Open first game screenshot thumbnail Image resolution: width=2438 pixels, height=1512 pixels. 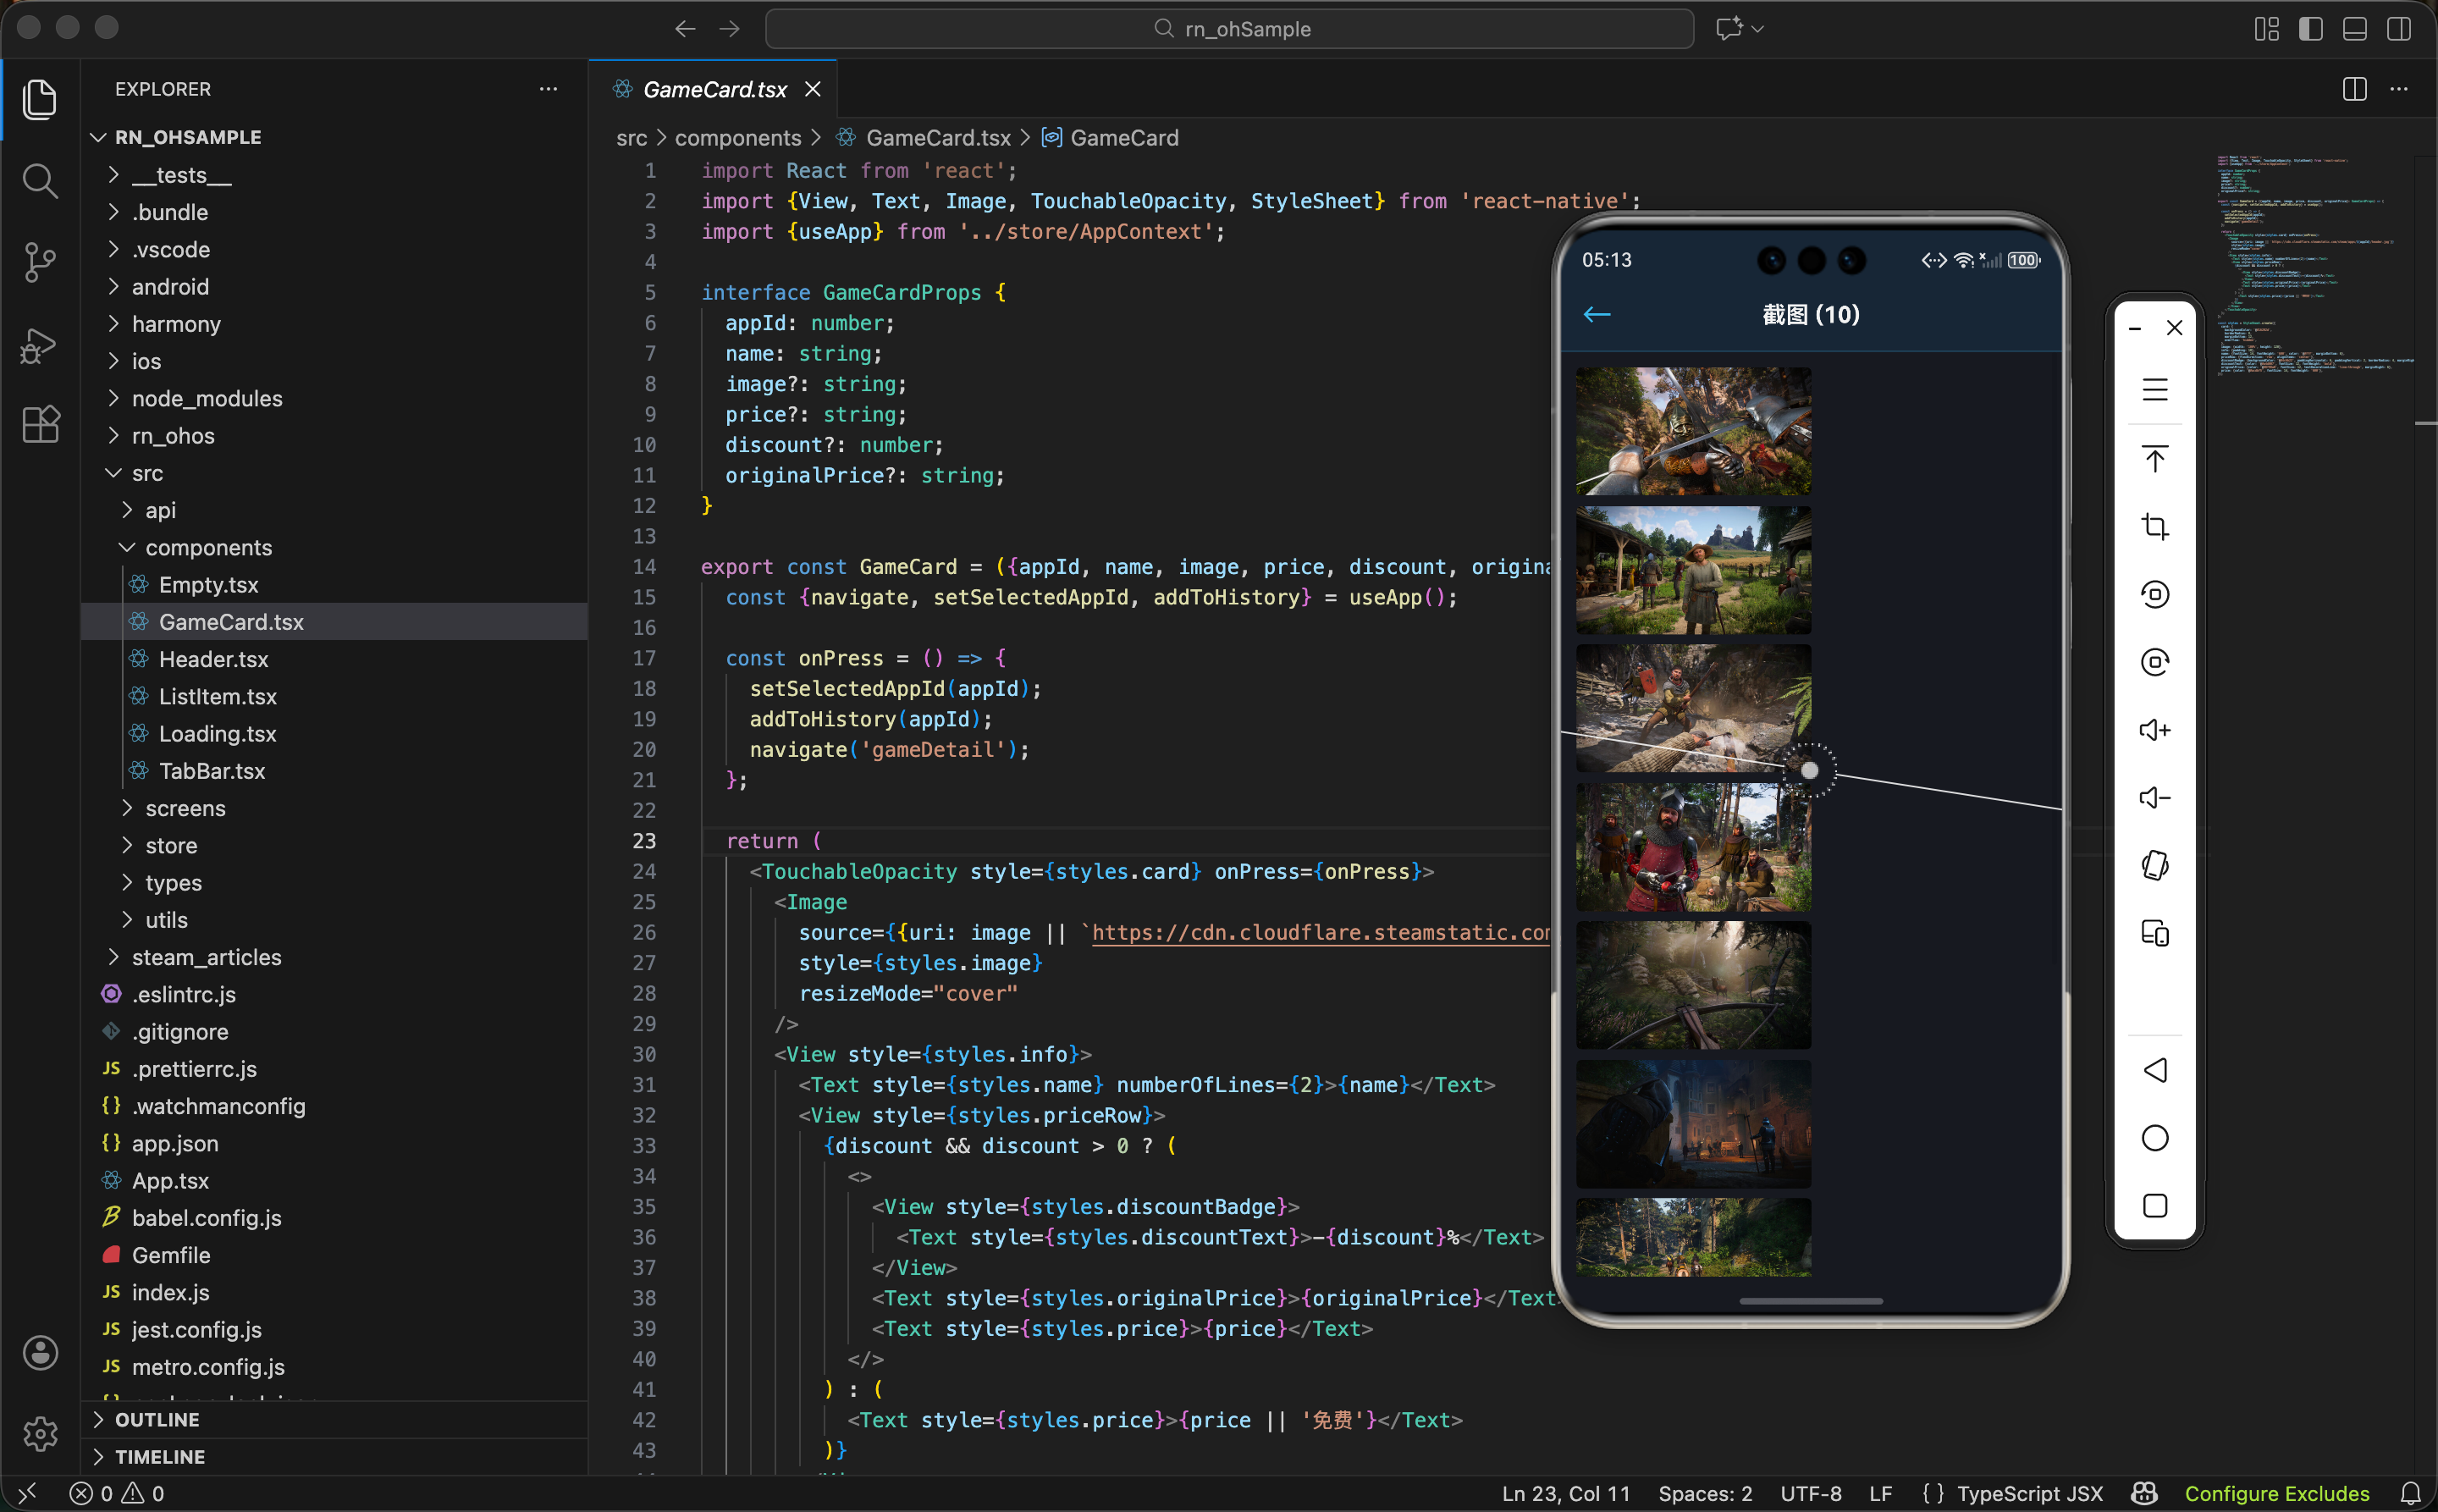tap(1693, 431)
